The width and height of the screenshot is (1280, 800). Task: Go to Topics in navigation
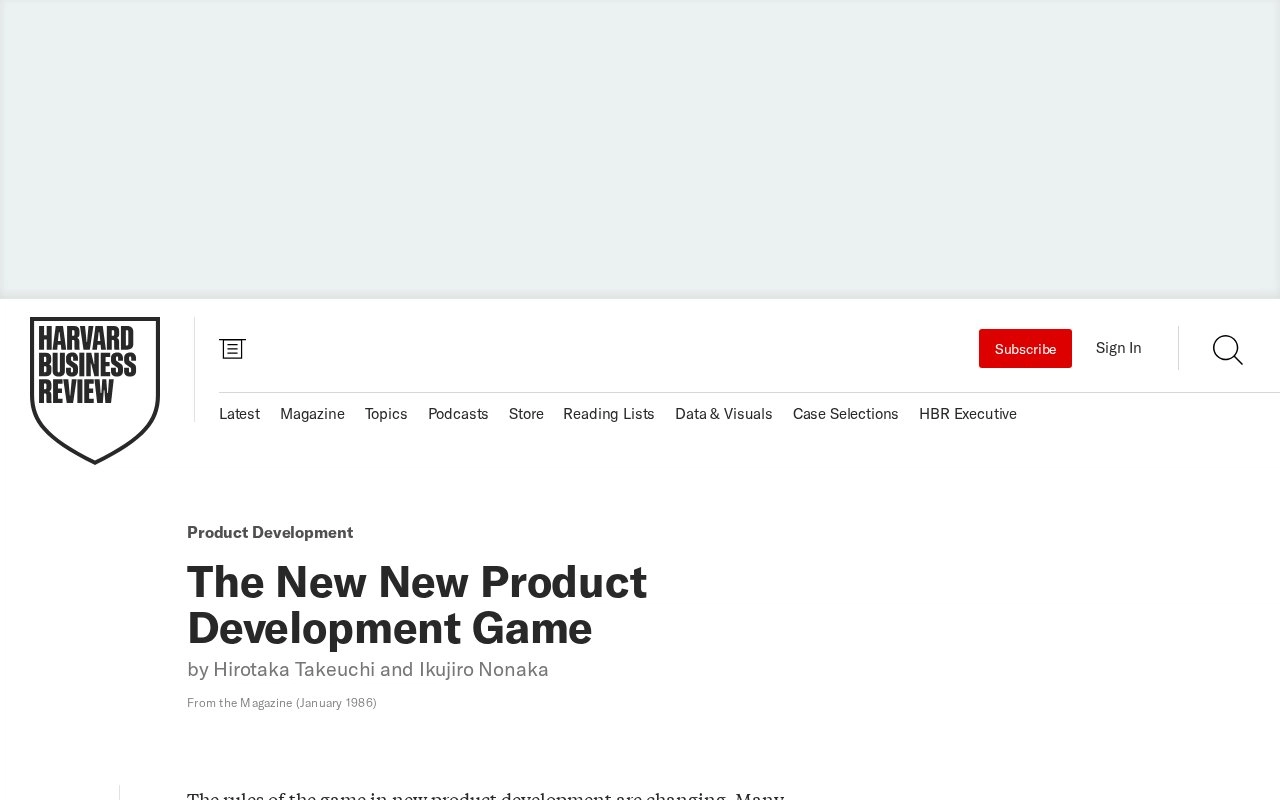[386, 414]
